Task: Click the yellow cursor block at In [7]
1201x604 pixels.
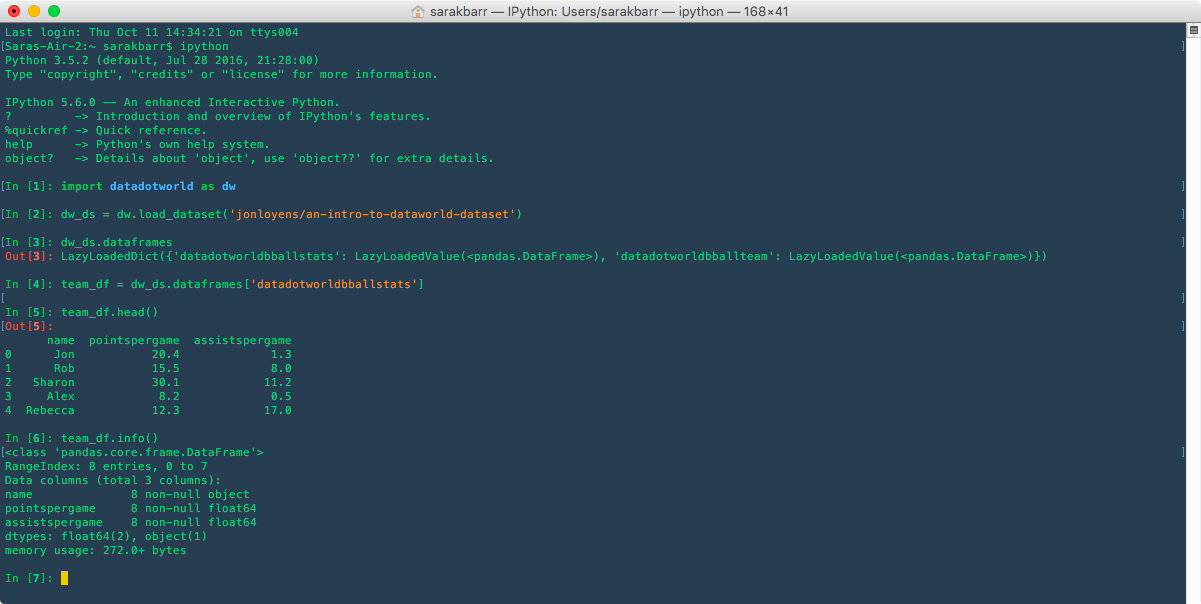Action: [64, 578]
